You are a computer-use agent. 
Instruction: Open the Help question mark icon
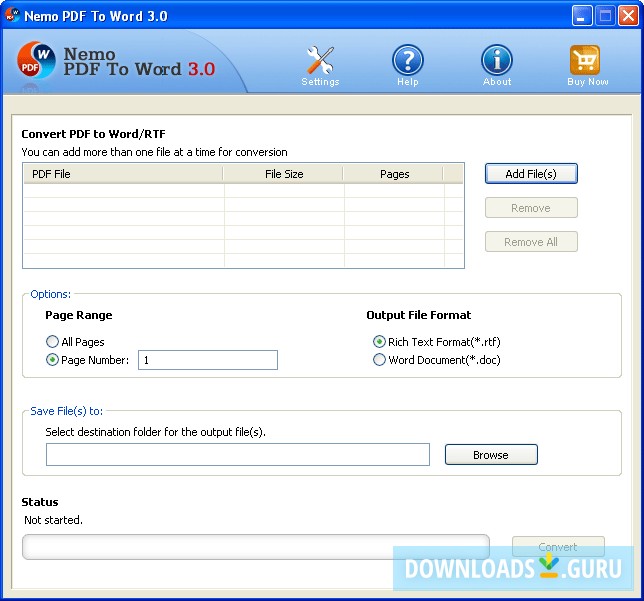407,60
